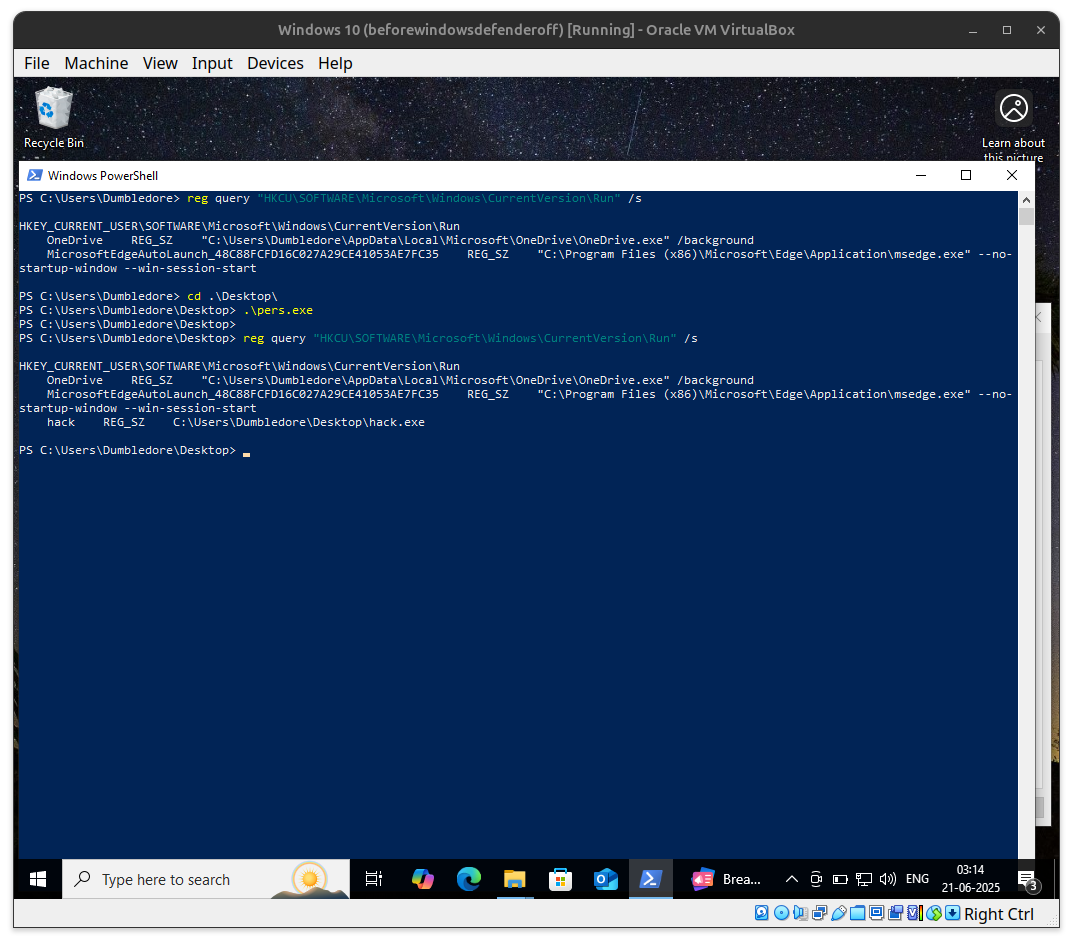The width and height of the screenshot is (1073, 944).
Task: Click the .\pers.exe command text
Action: pyautogui.click(x=278, y=310)
